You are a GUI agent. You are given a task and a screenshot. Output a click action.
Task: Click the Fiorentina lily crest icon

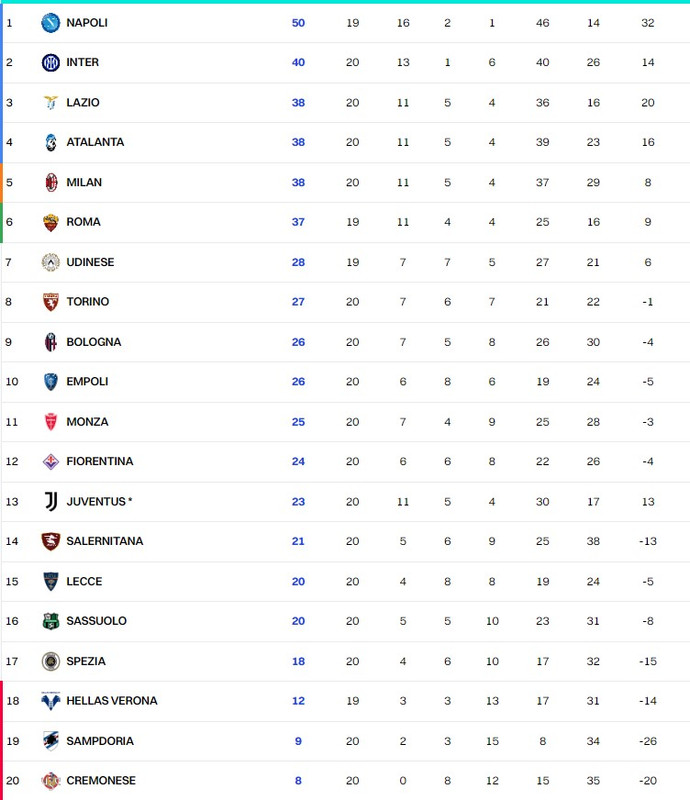coord(51,461)
